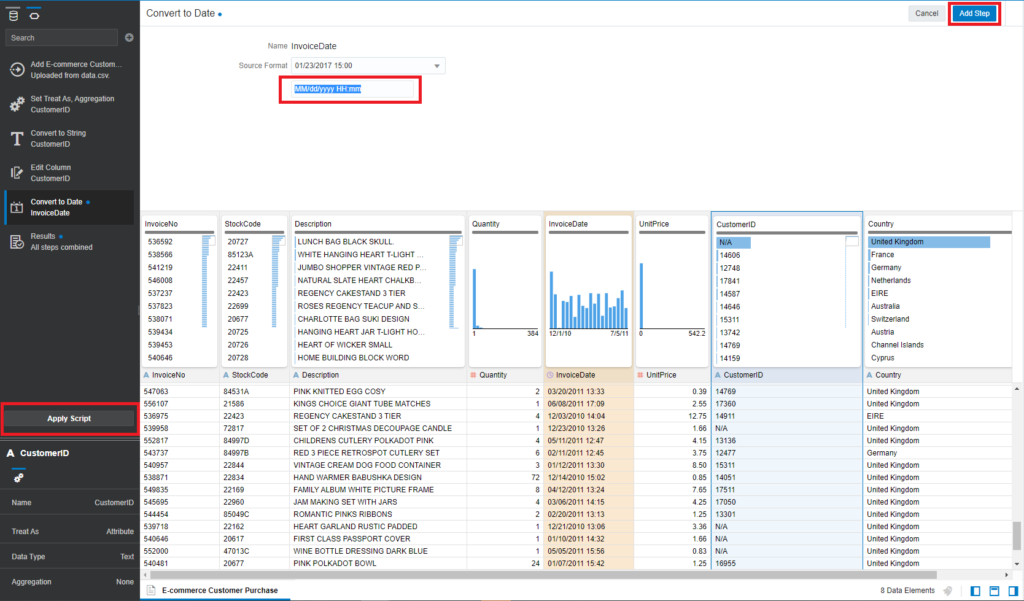
Task: Click the UnitPrice distribution tile
Action: 672,291
